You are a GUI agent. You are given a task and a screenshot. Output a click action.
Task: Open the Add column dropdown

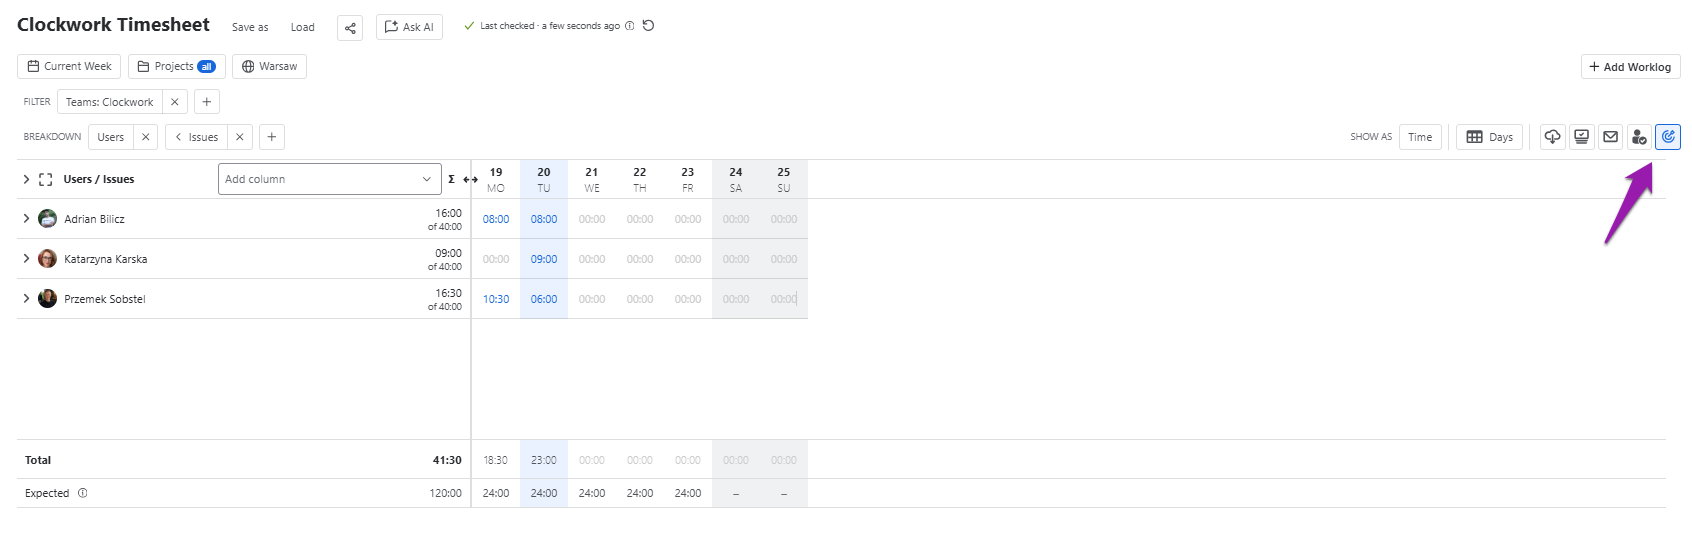click(329, 179)
